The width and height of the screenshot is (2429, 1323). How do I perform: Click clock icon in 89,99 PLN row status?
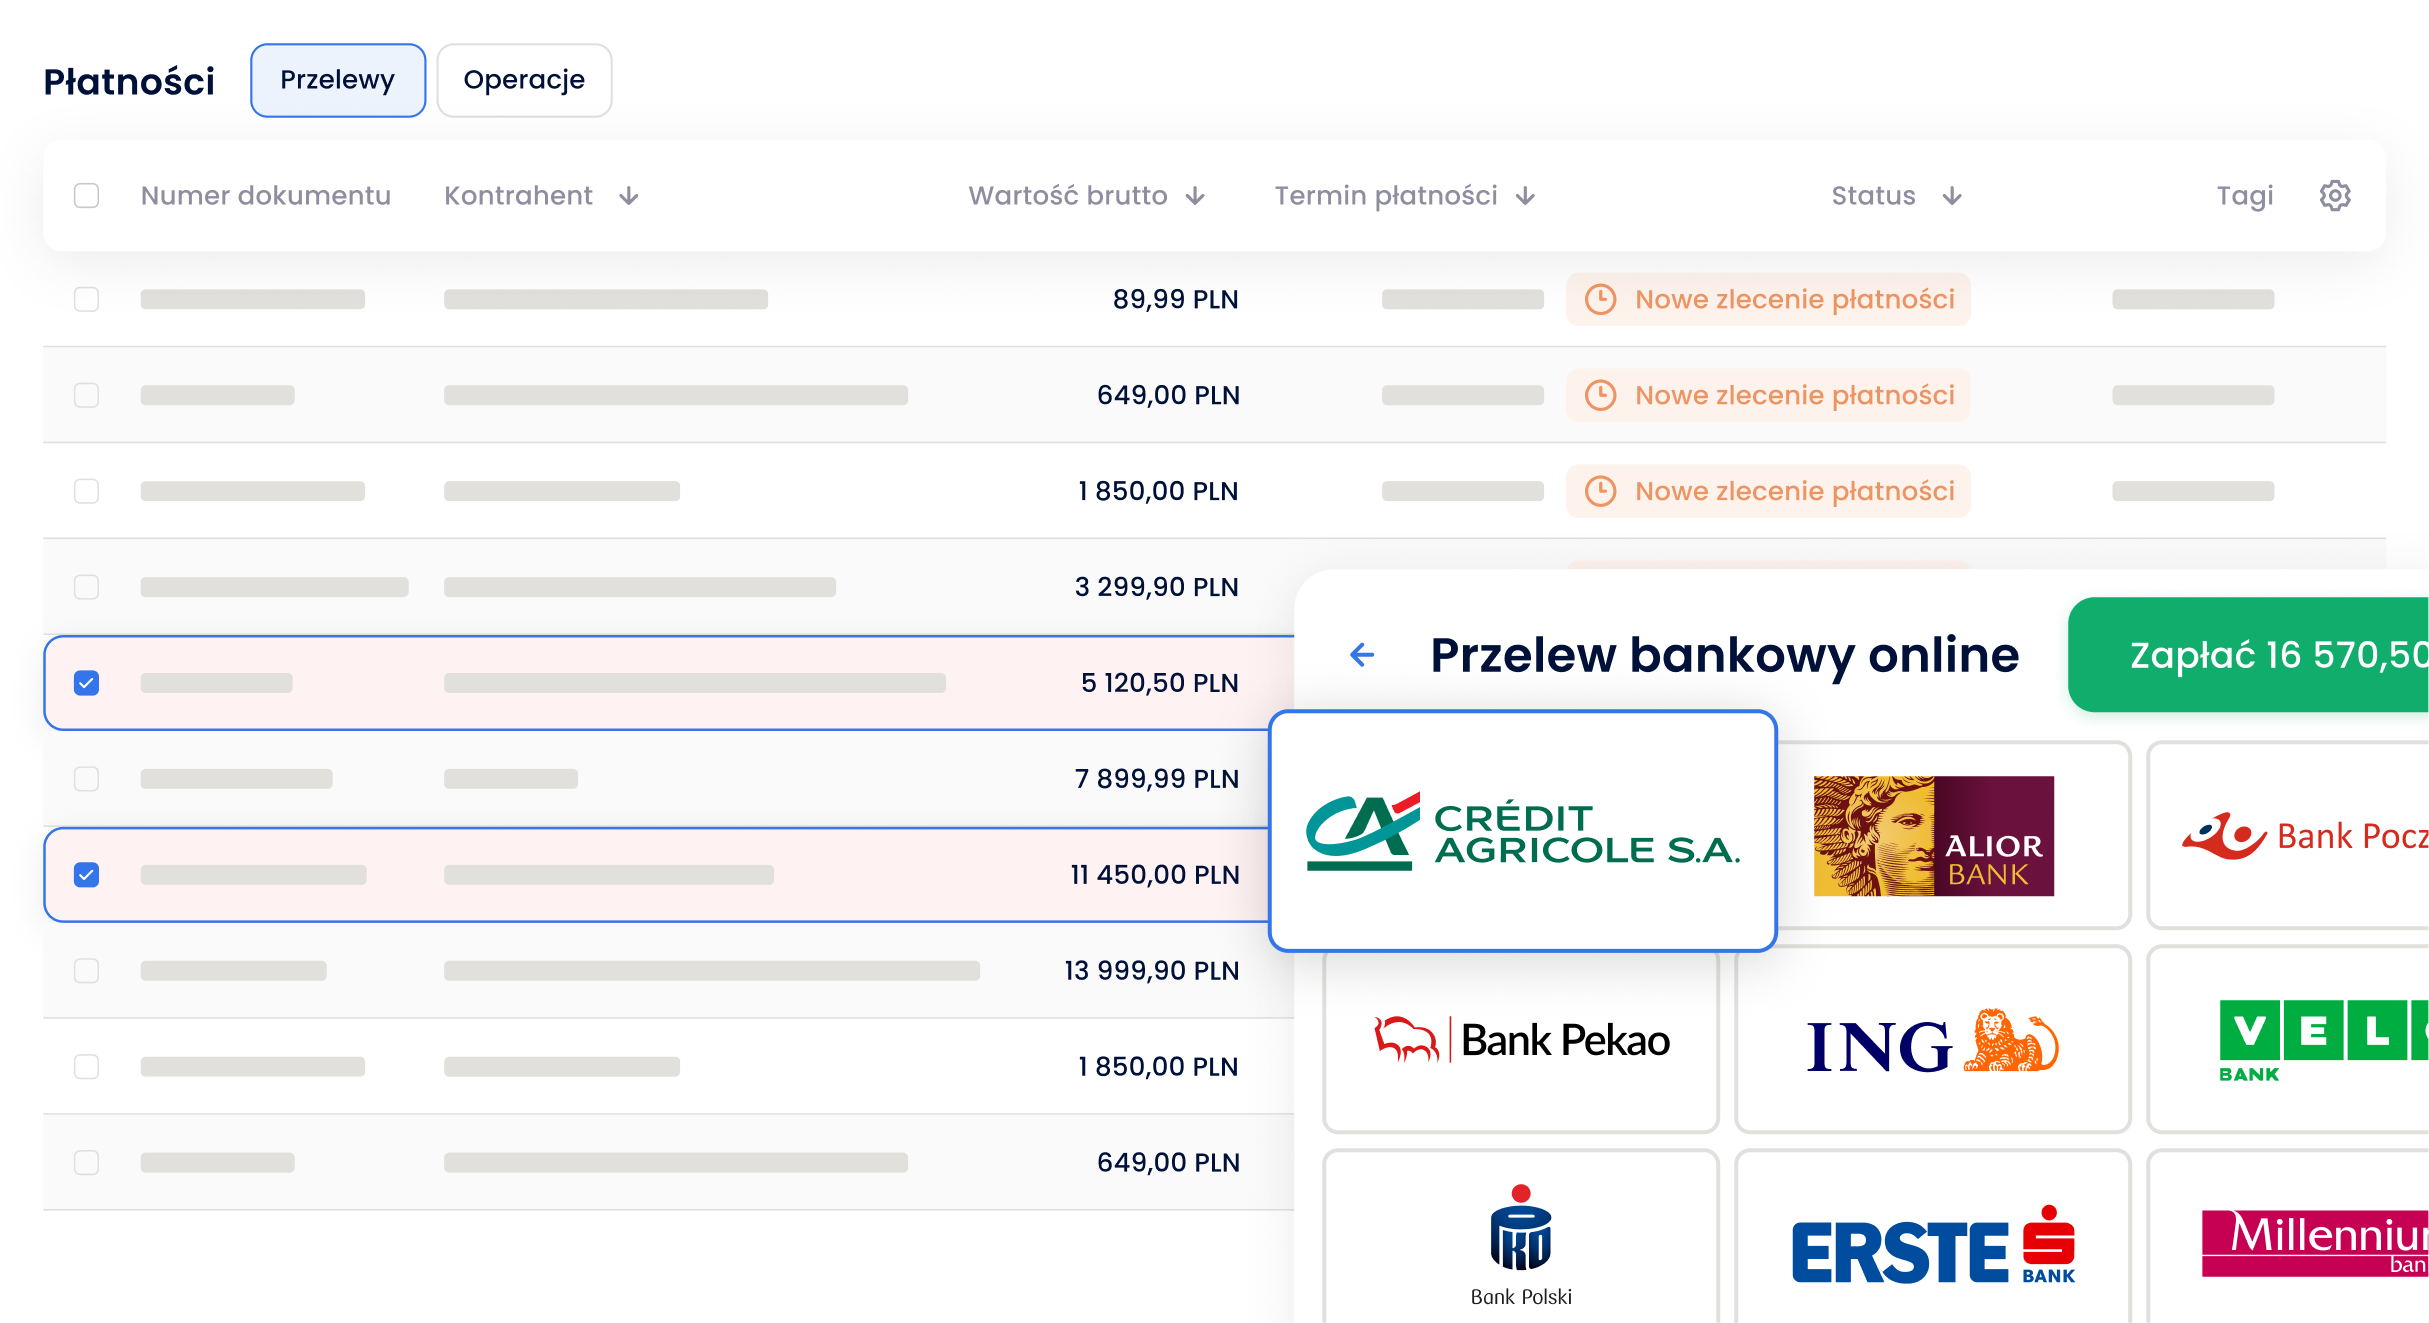point(1601,299)
